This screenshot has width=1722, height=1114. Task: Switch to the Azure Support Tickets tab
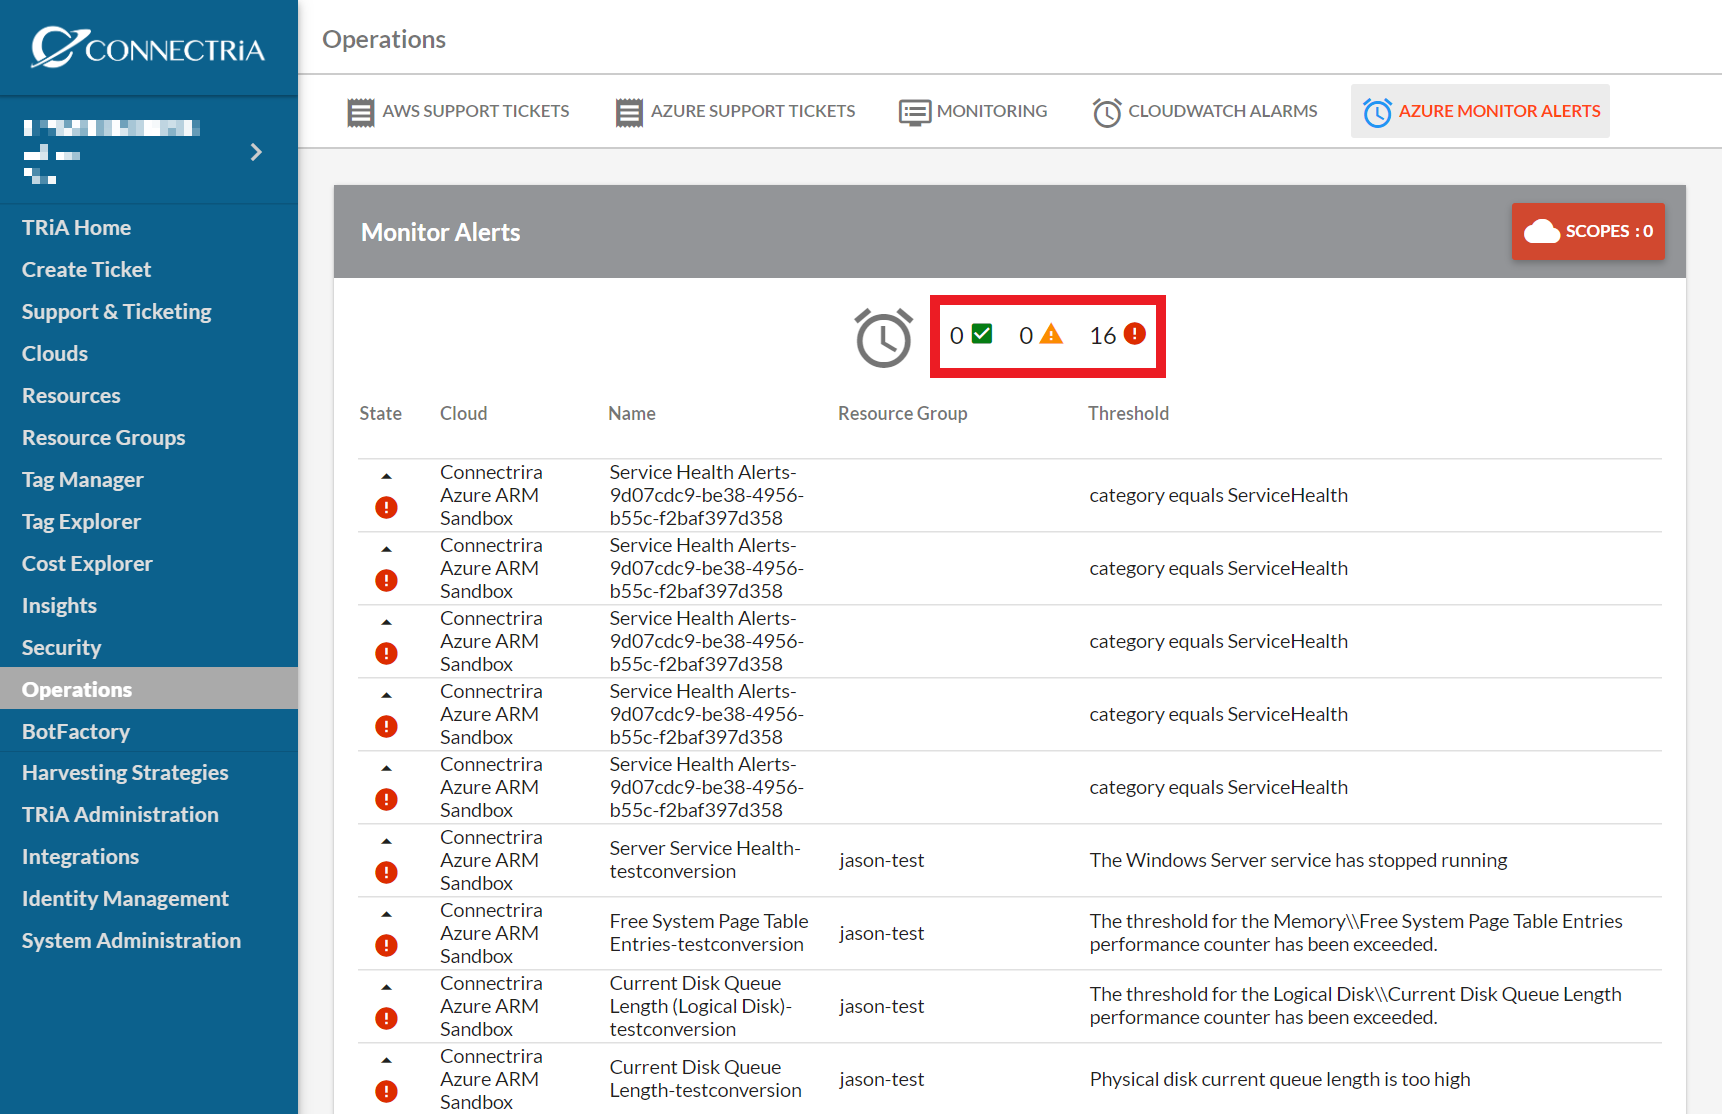coord(736,111)
